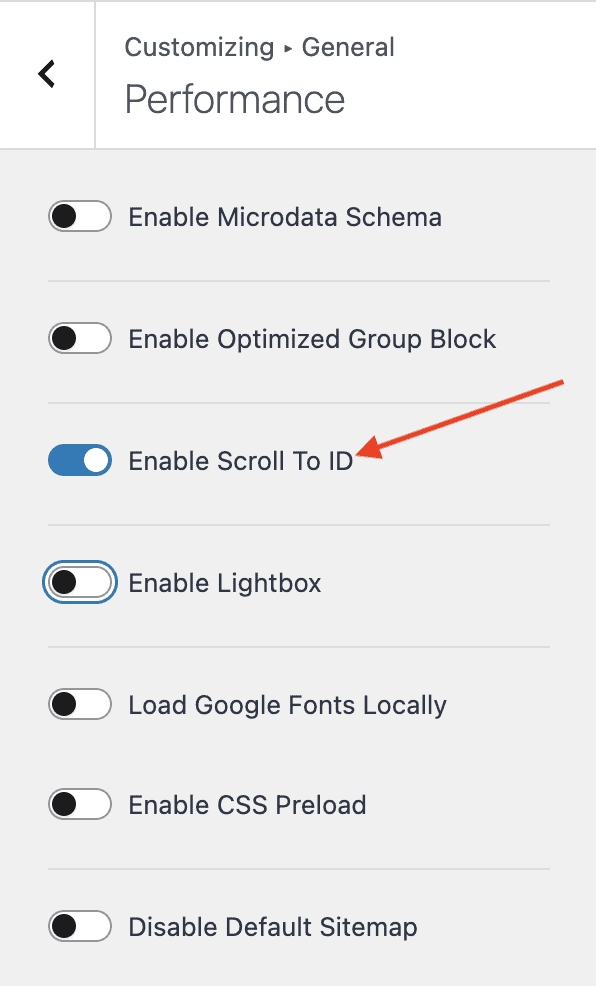Click the focused Lightbox toggle with blue outline
The width and height of the screenshot is (596, 986).
point(79,582)
